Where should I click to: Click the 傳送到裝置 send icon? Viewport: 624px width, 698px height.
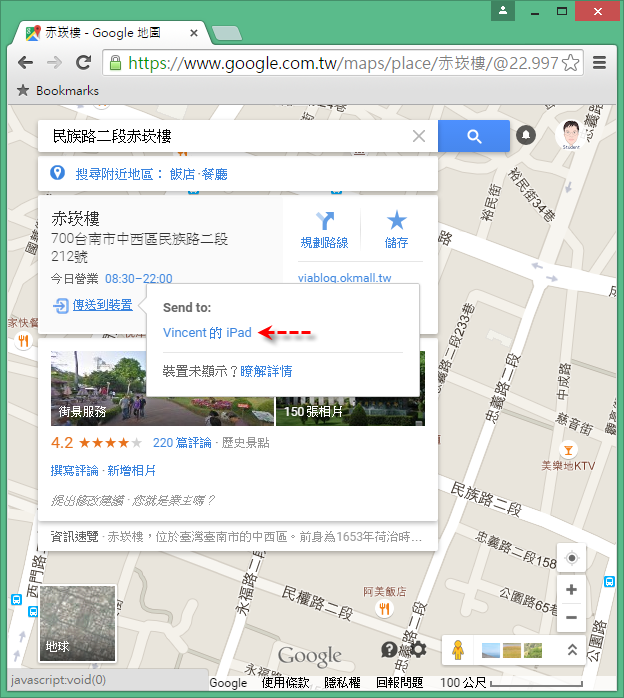pos(61,306)
